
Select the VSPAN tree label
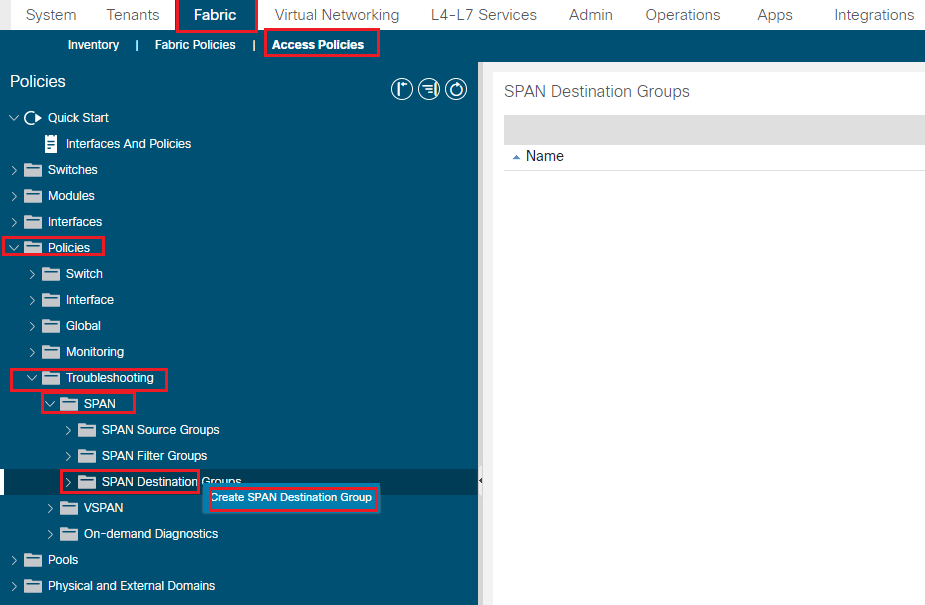[x=103, y=508]
